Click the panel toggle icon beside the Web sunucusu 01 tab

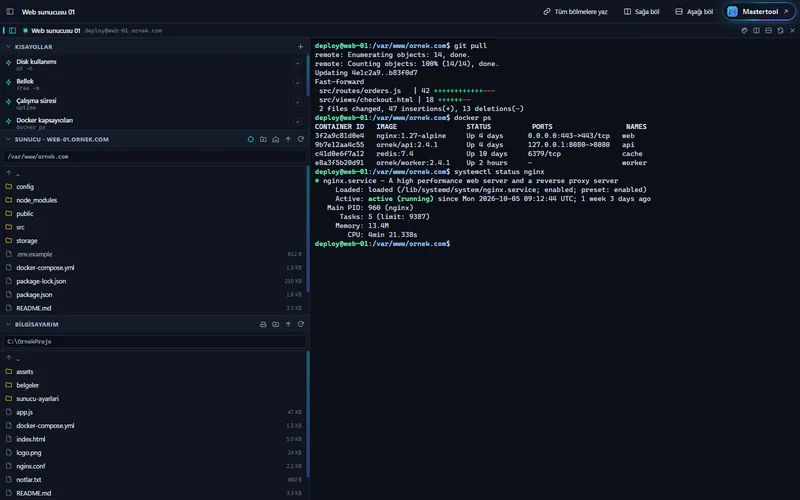click(13, 31)
